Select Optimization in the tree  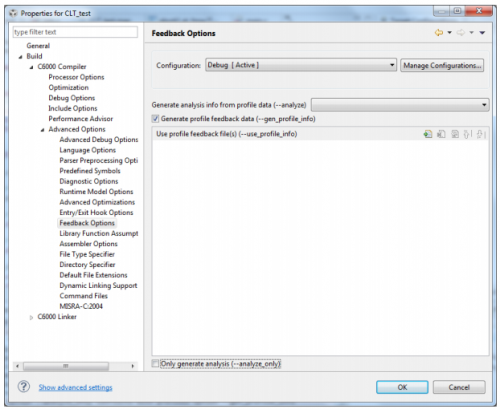[69, 88]
